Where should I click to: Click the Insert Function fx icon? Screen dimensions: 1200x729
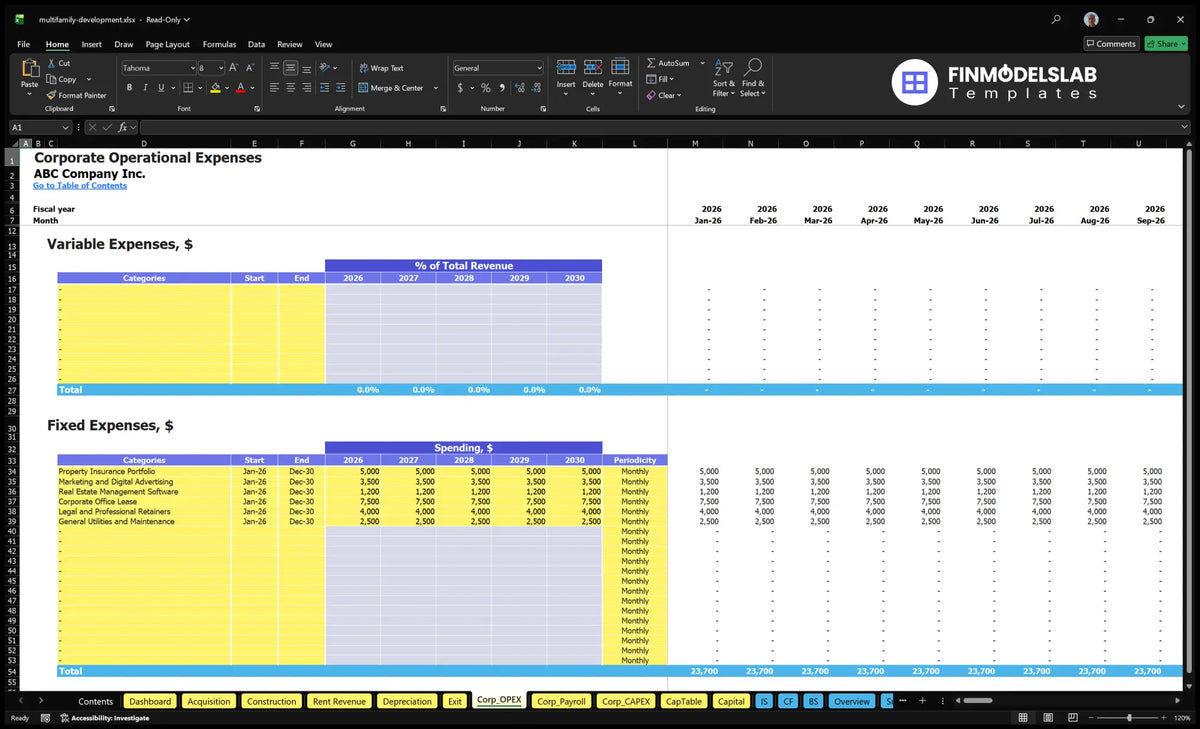pos(123,127)
